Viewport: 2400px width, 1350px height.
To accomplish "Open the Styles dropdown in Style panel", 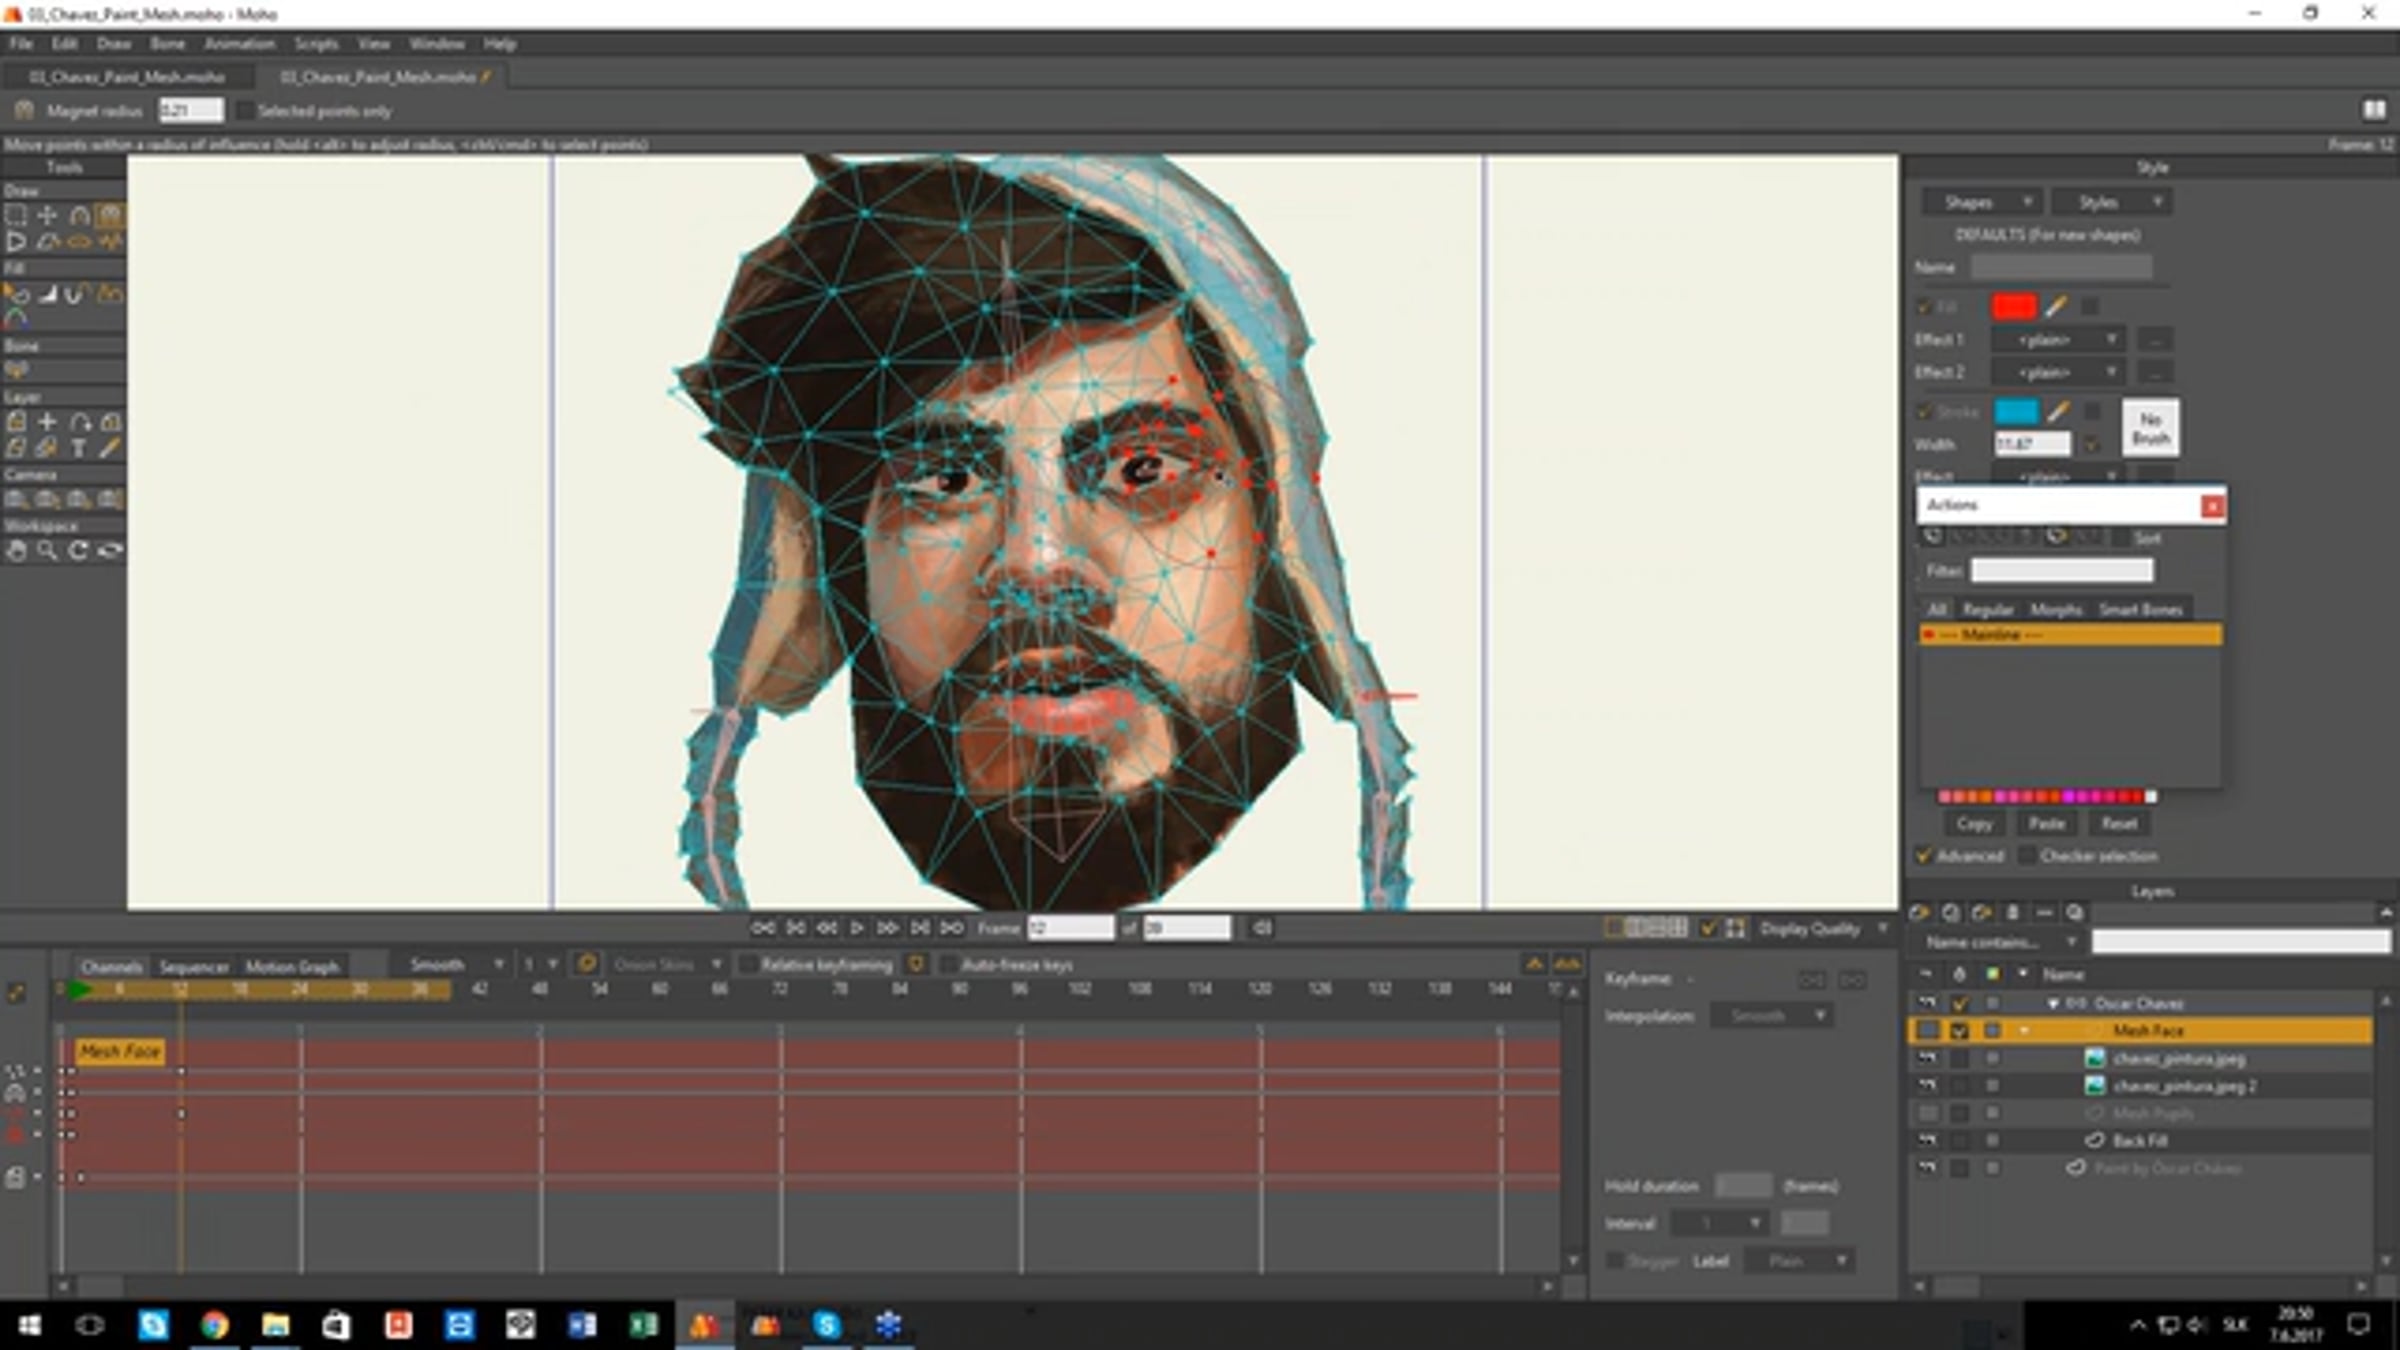I will (2113, 202).
